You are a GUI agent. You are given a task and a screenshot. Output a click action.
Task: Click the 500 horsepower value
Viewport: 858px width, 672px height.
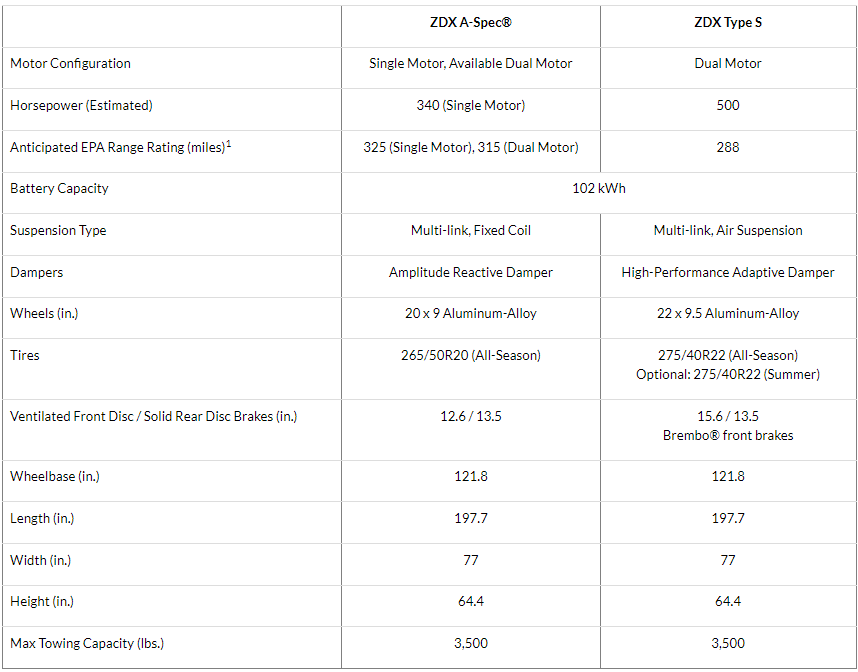727,105
